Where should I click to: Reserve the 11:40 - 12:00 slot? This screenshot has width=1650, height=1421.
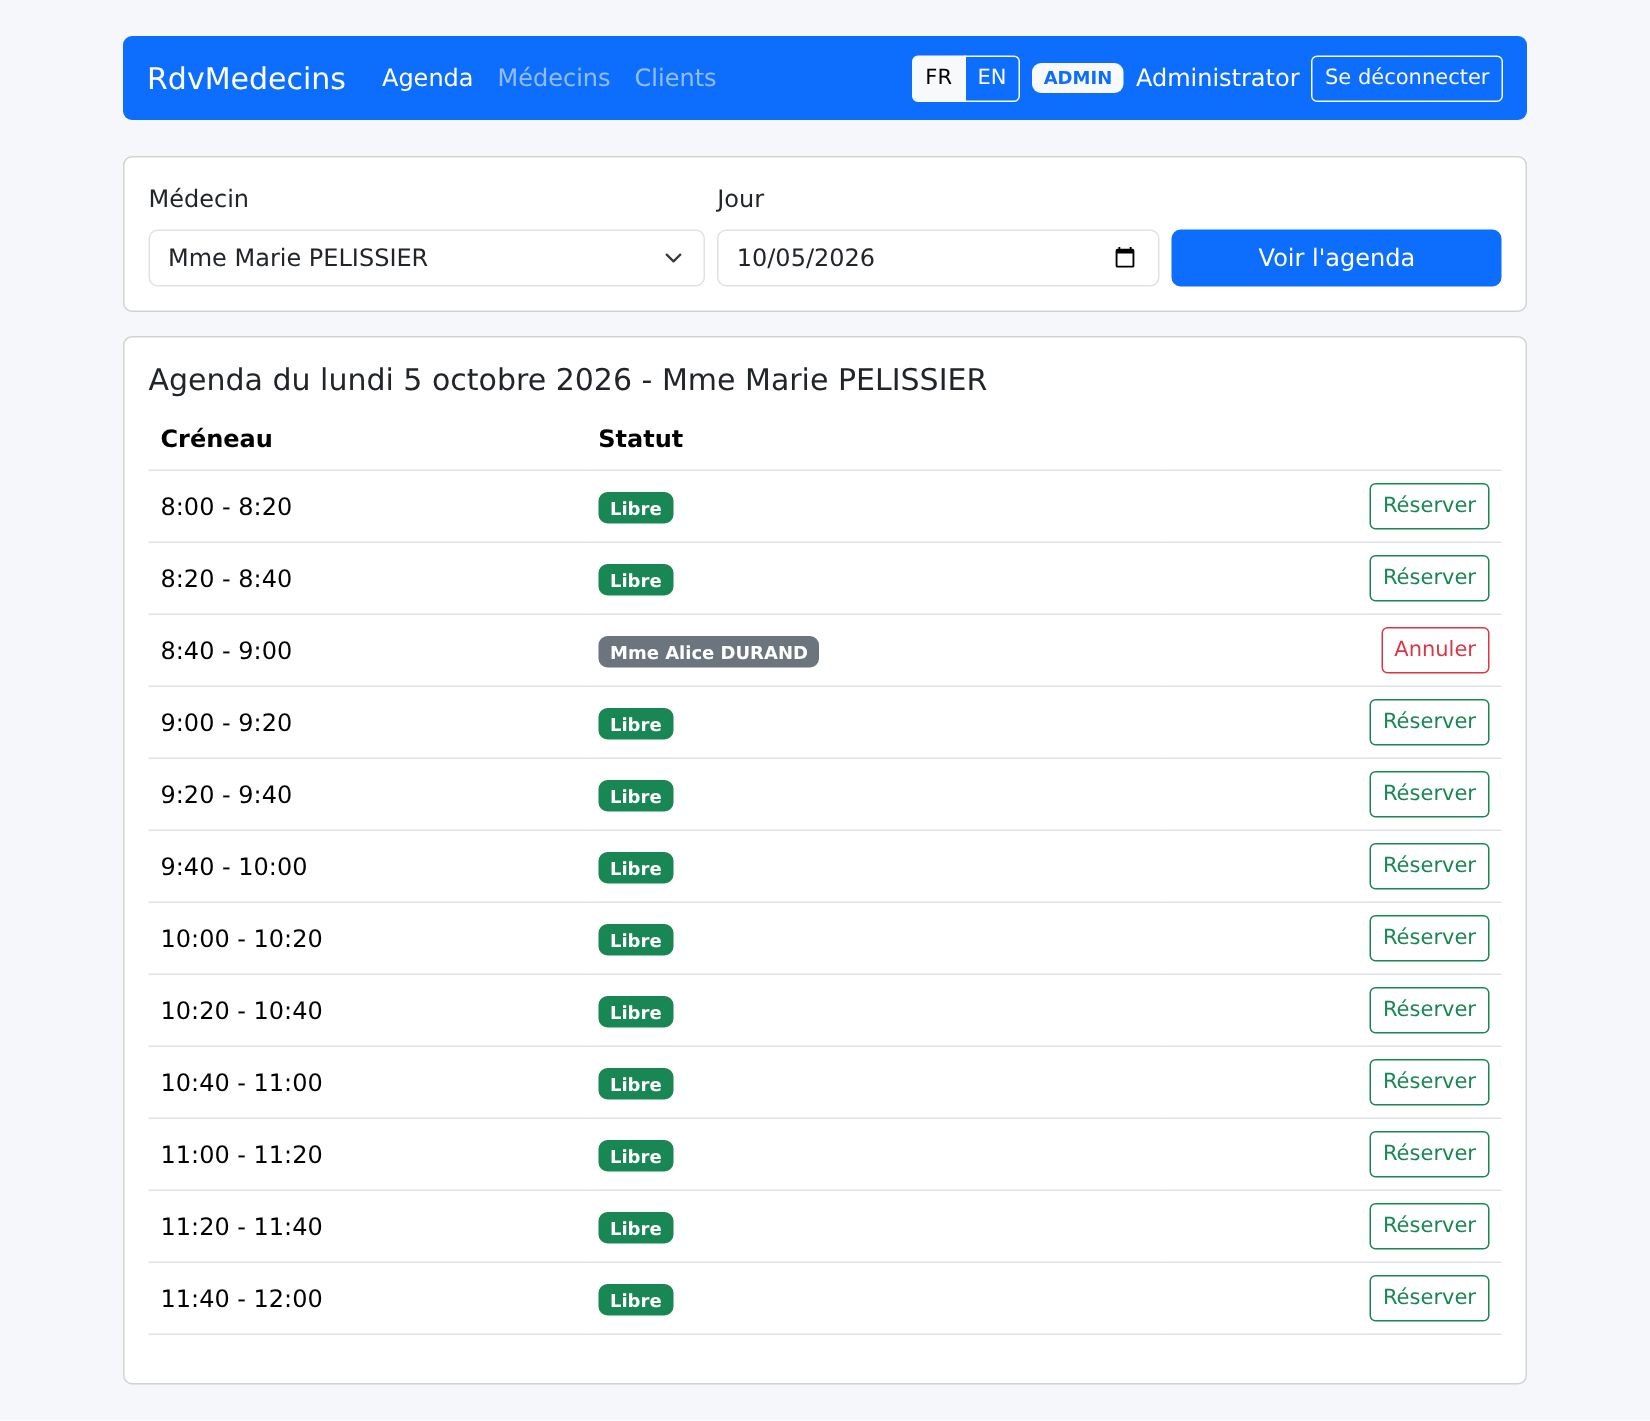[x=1429, y=1298]
